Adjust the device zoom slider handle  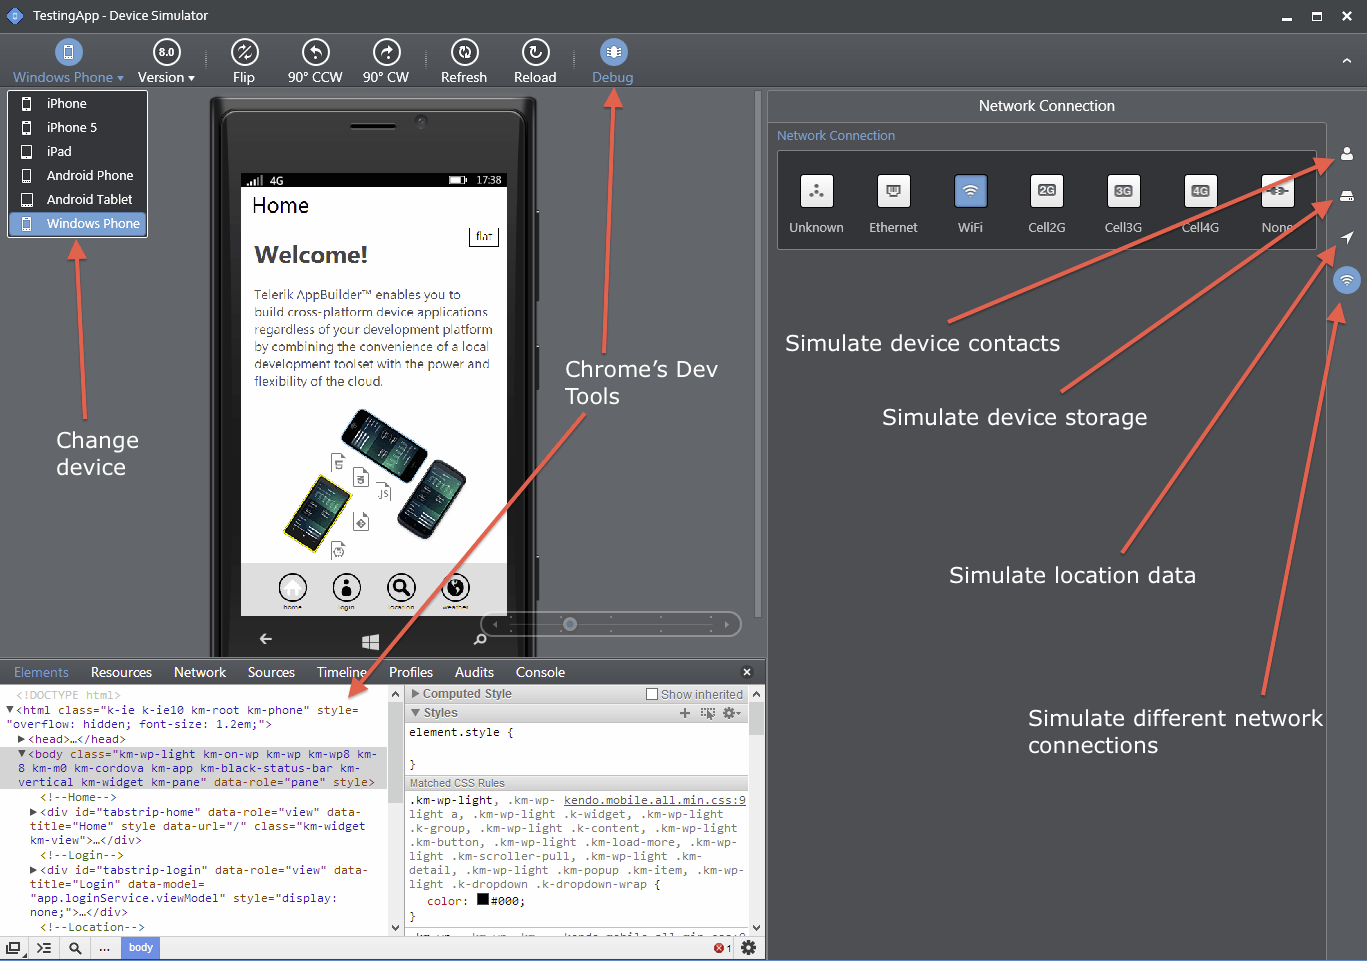570,624
